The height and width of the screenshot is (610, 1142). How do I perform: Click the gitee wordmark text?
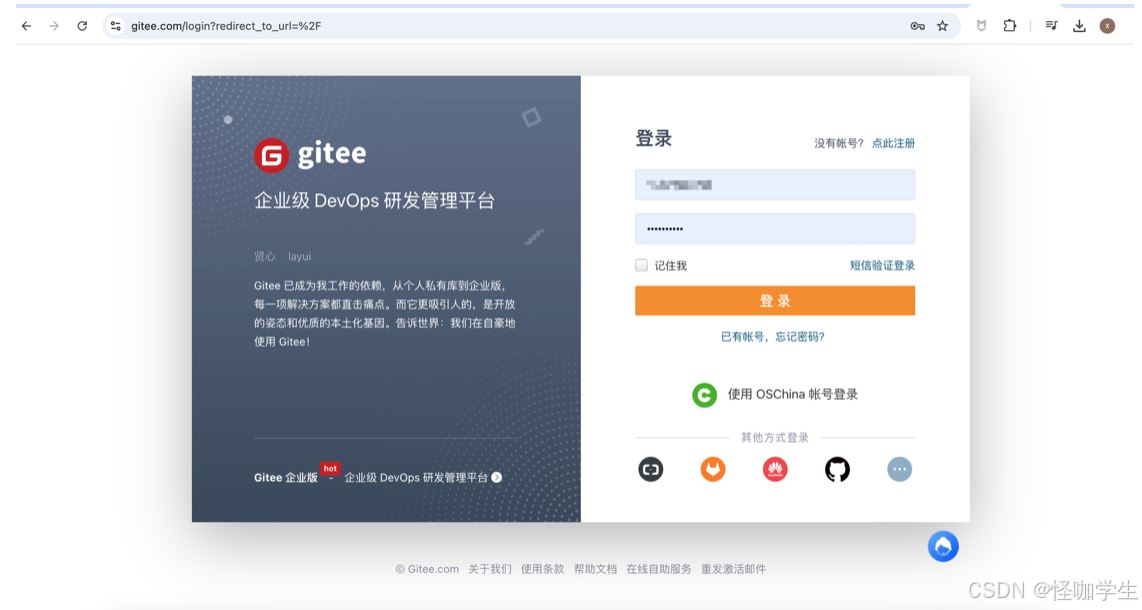(x=332, y=154)
